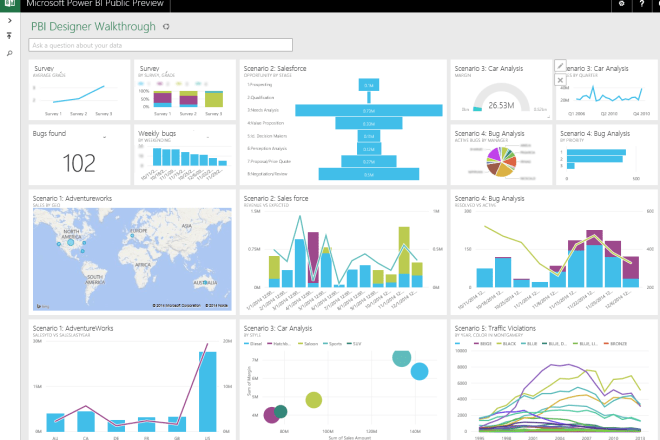Click the Diesel legend entry in Car Analysis

[x=253, y=344]
